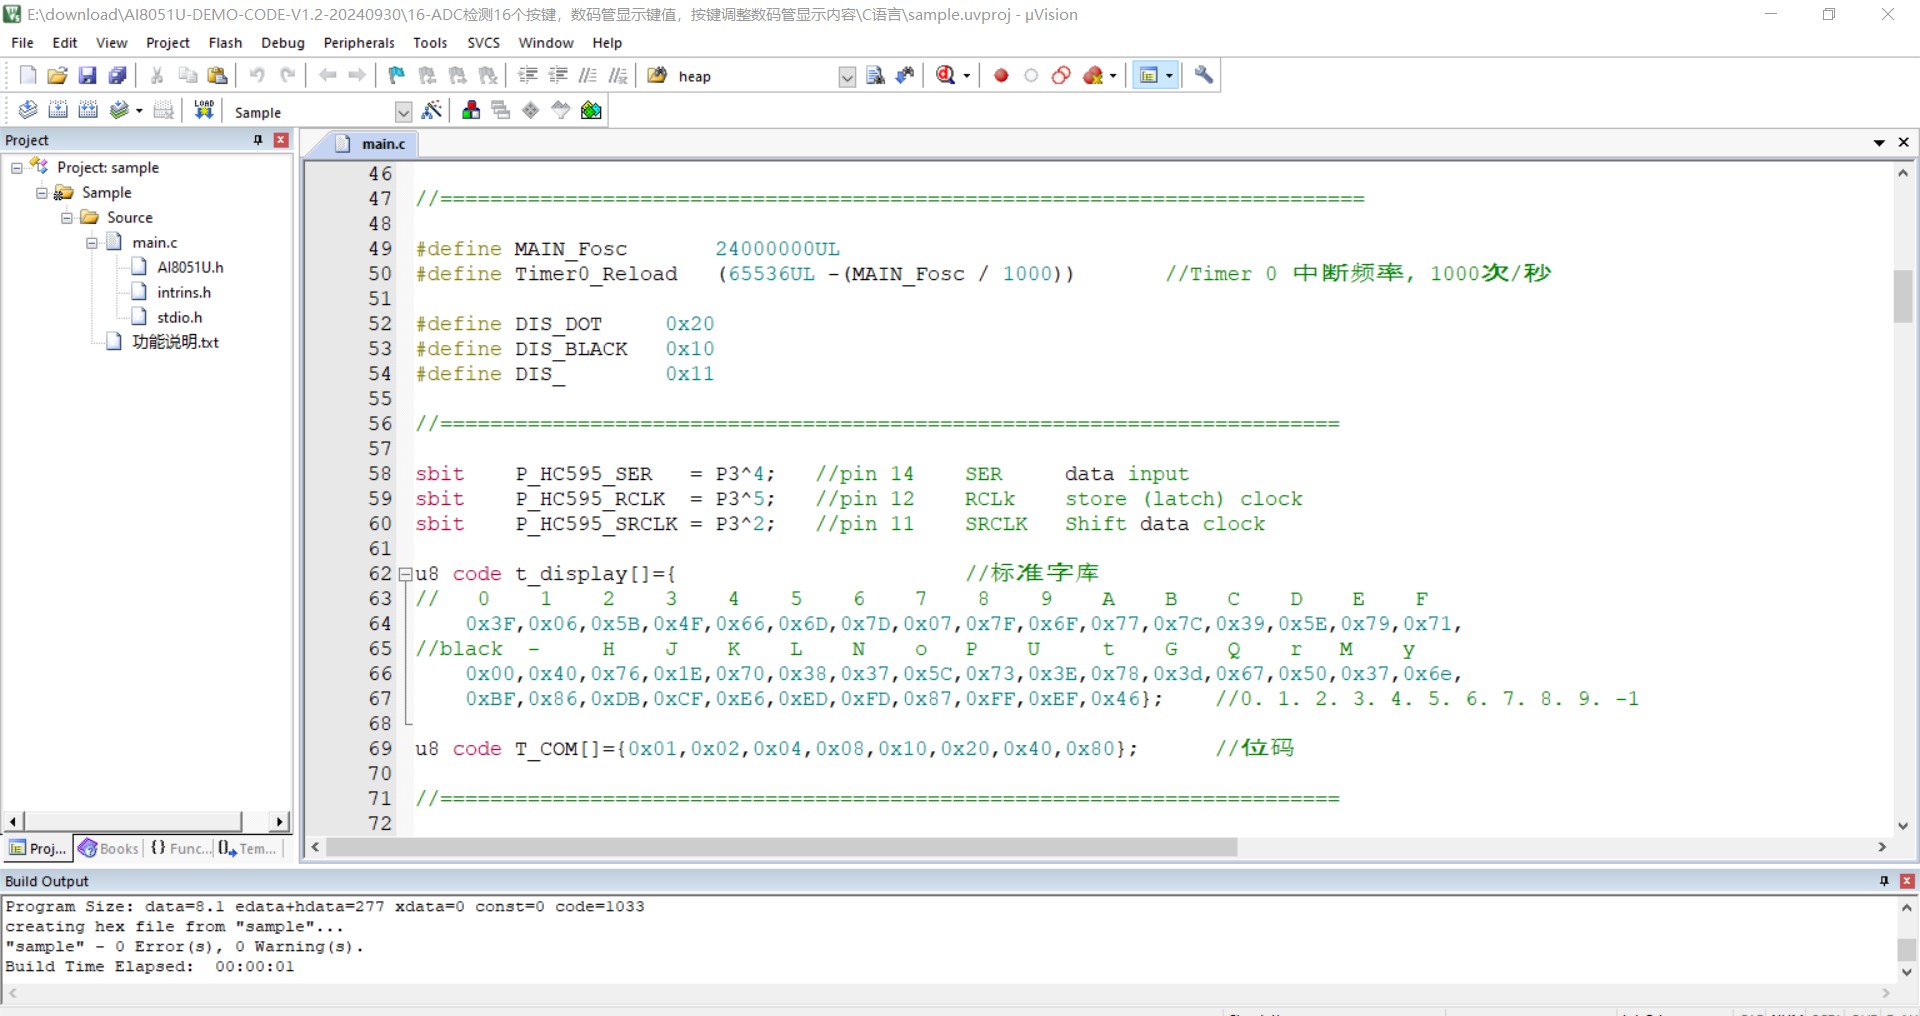Open the heap find combo box dropdown
The width and height of the screenshot is (1920, 1016).
coord(847,77)
